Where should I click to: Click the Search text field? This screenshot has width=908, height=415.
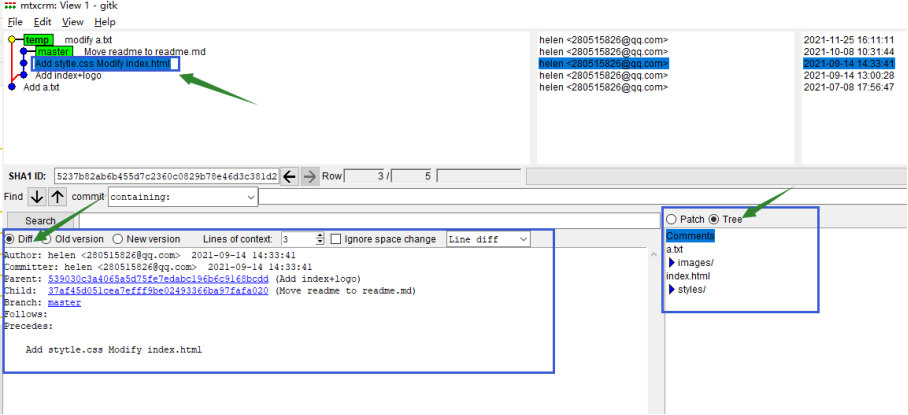369,221
